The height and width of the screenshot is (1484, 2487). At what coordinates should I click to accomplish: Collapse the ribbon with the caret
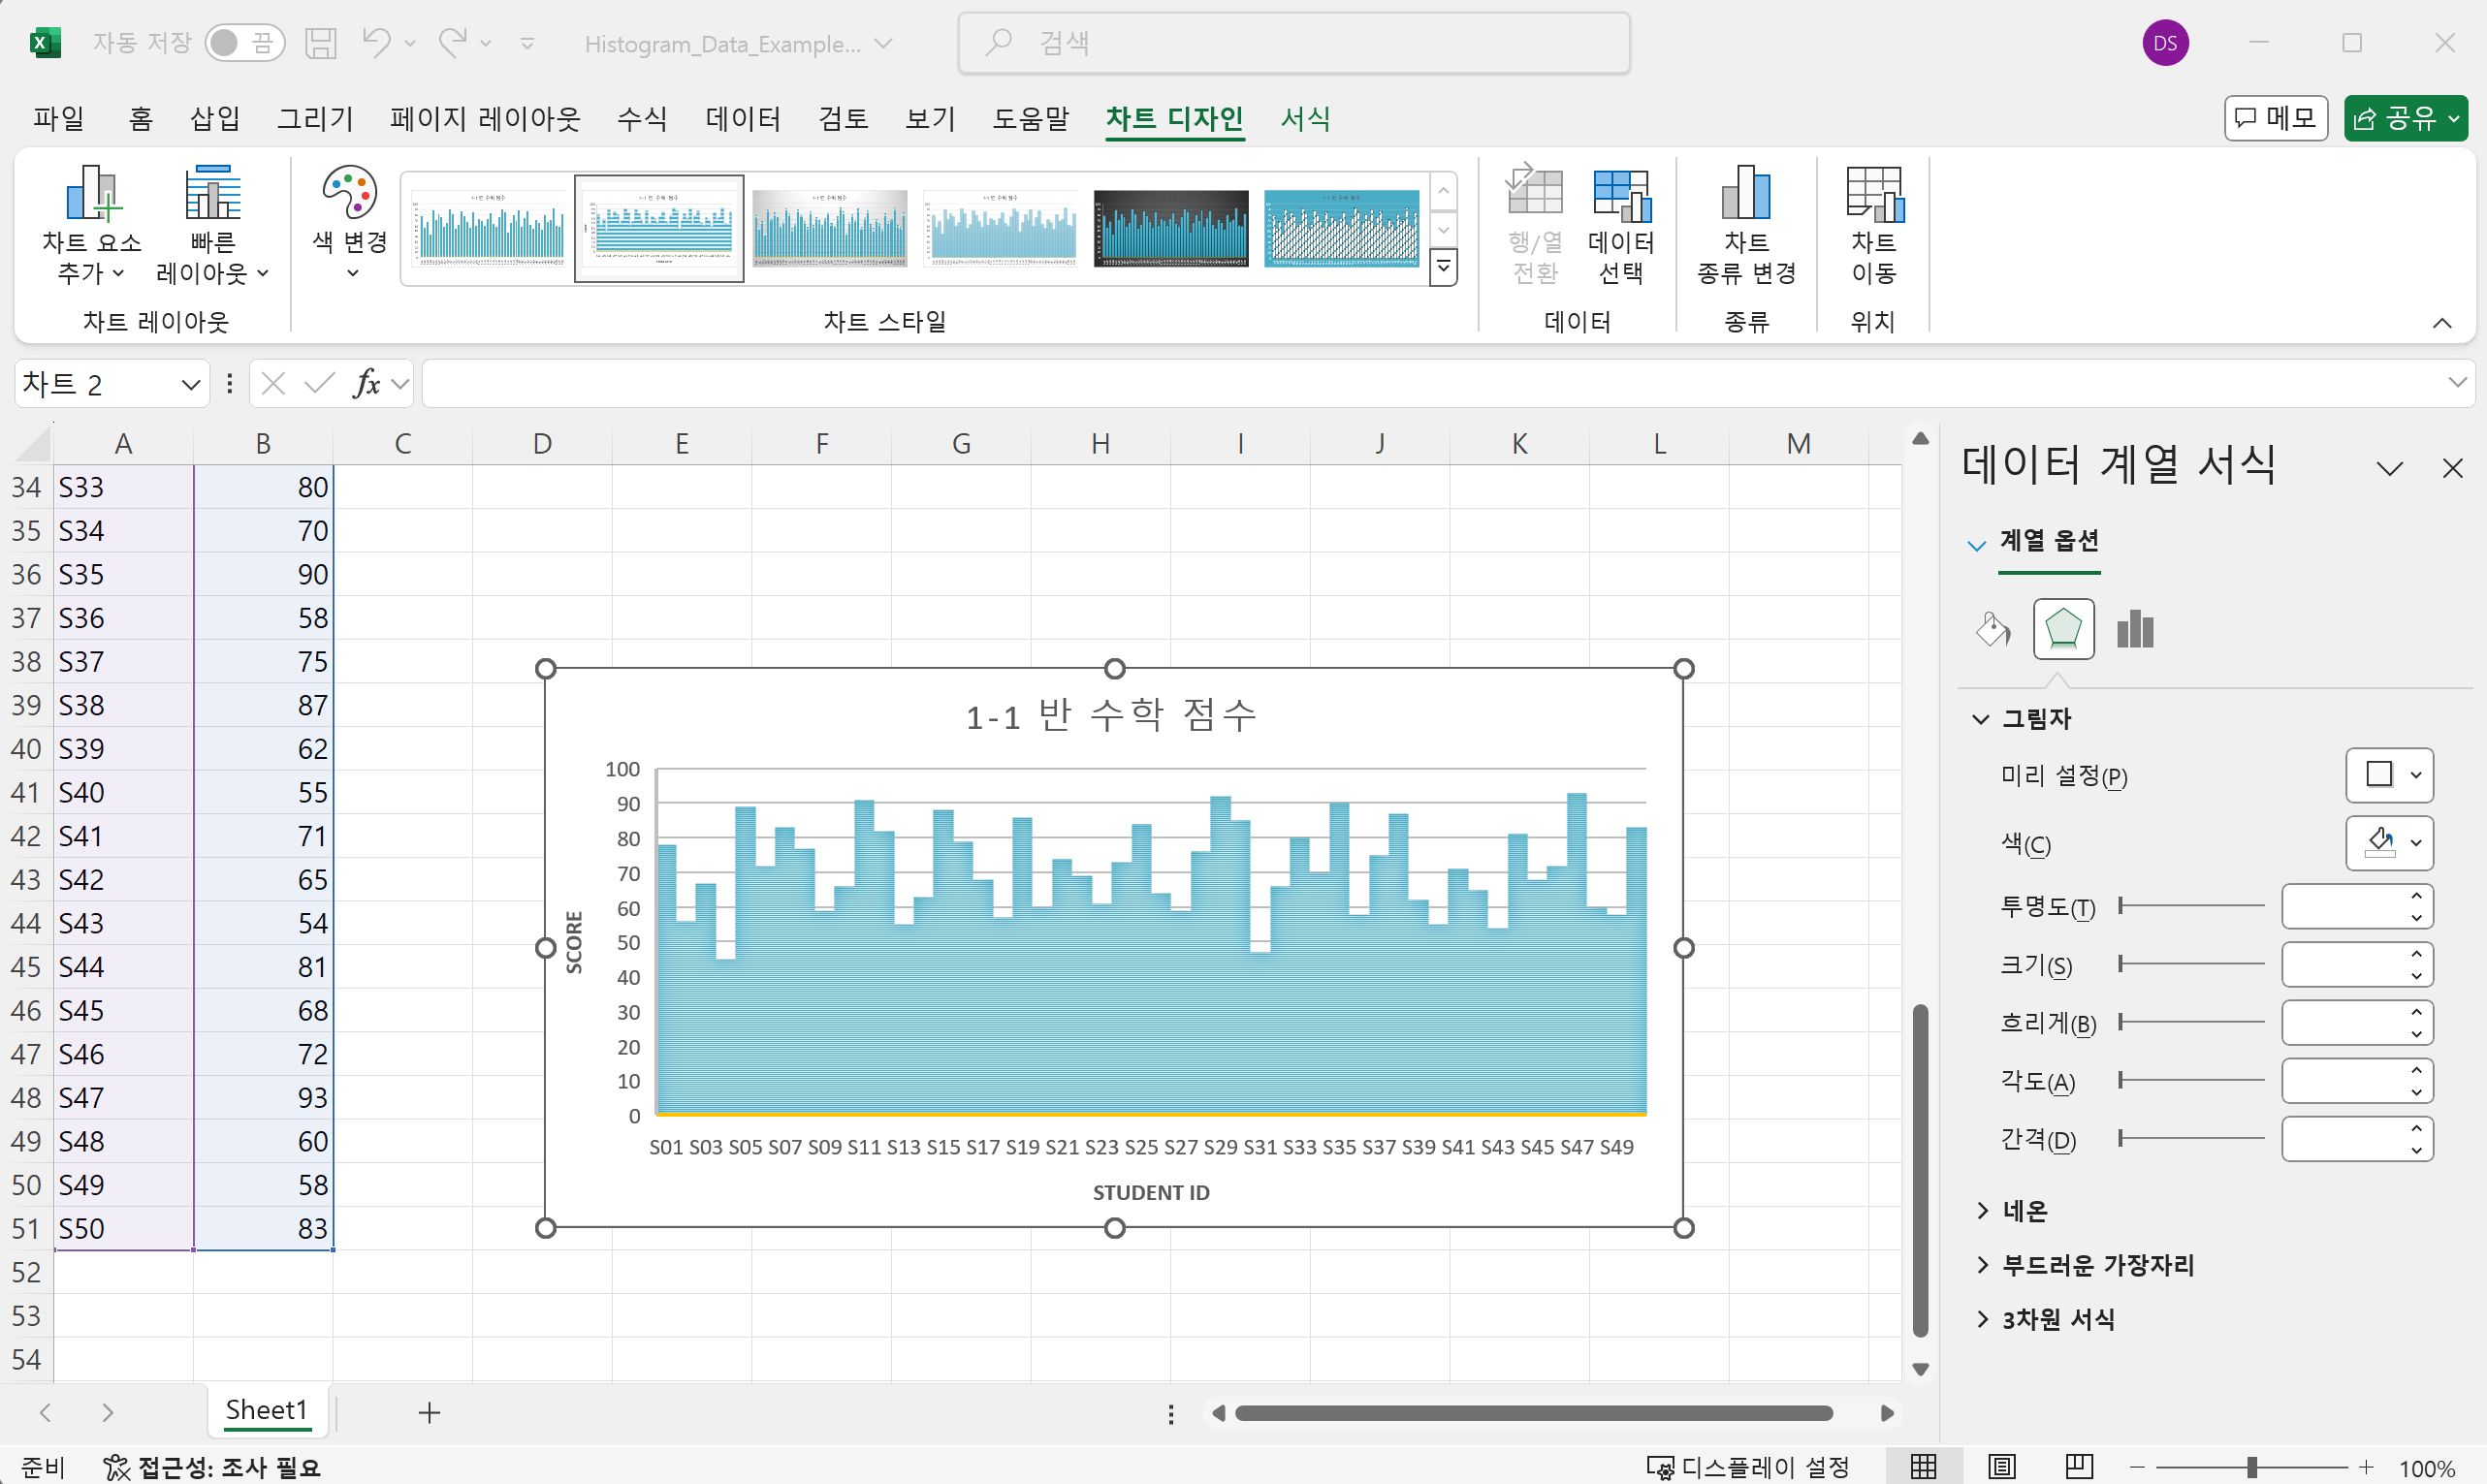[2442, 323]
